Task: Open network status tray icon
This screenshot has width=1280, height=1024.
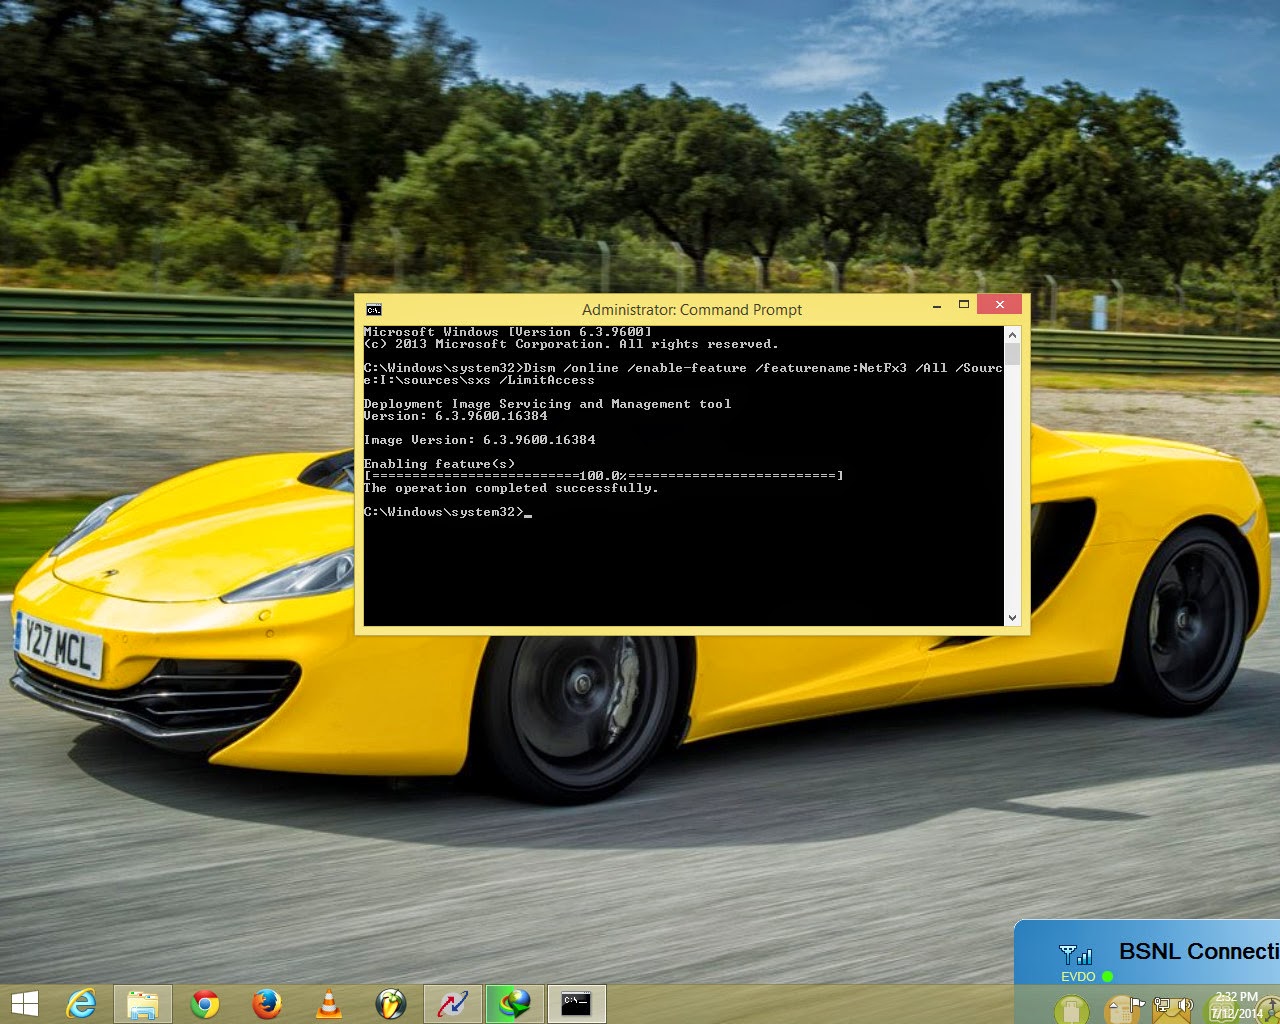Action: (1162, 1004)
